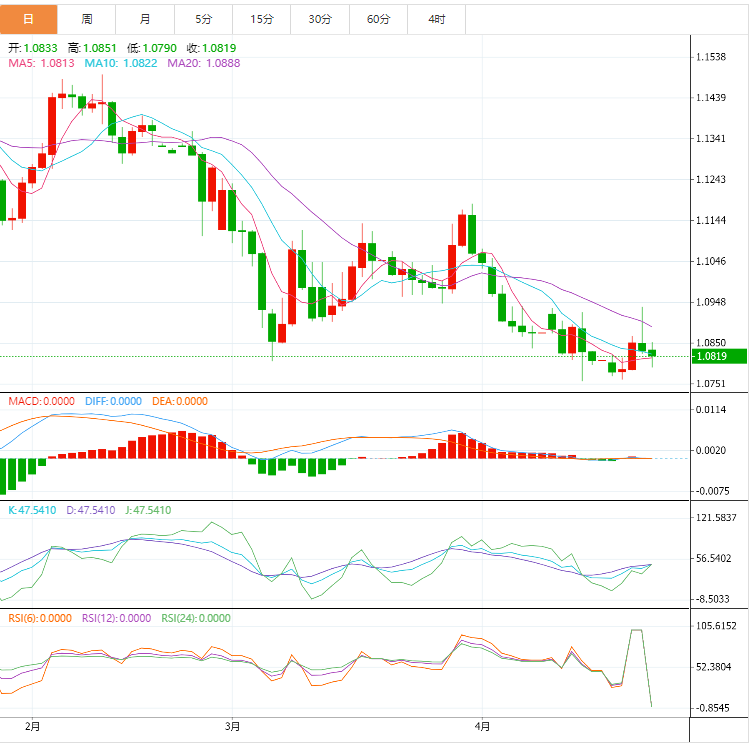The height and width of the screenshot is (750, 753).
Task: Select the daily 日 timeframe tab
Action: pyautogui.click(x=28, y=19)
